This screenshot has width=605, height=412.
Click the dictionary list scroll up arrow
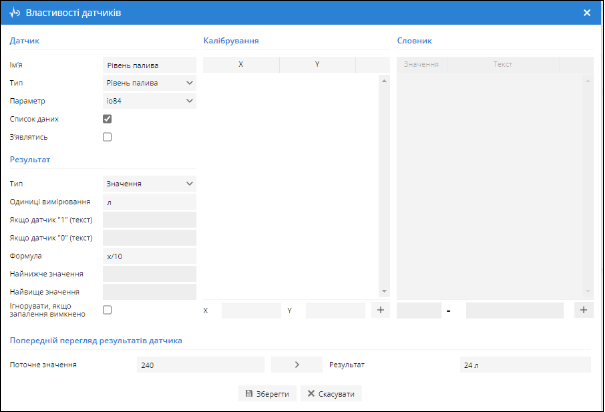point(588,81)
